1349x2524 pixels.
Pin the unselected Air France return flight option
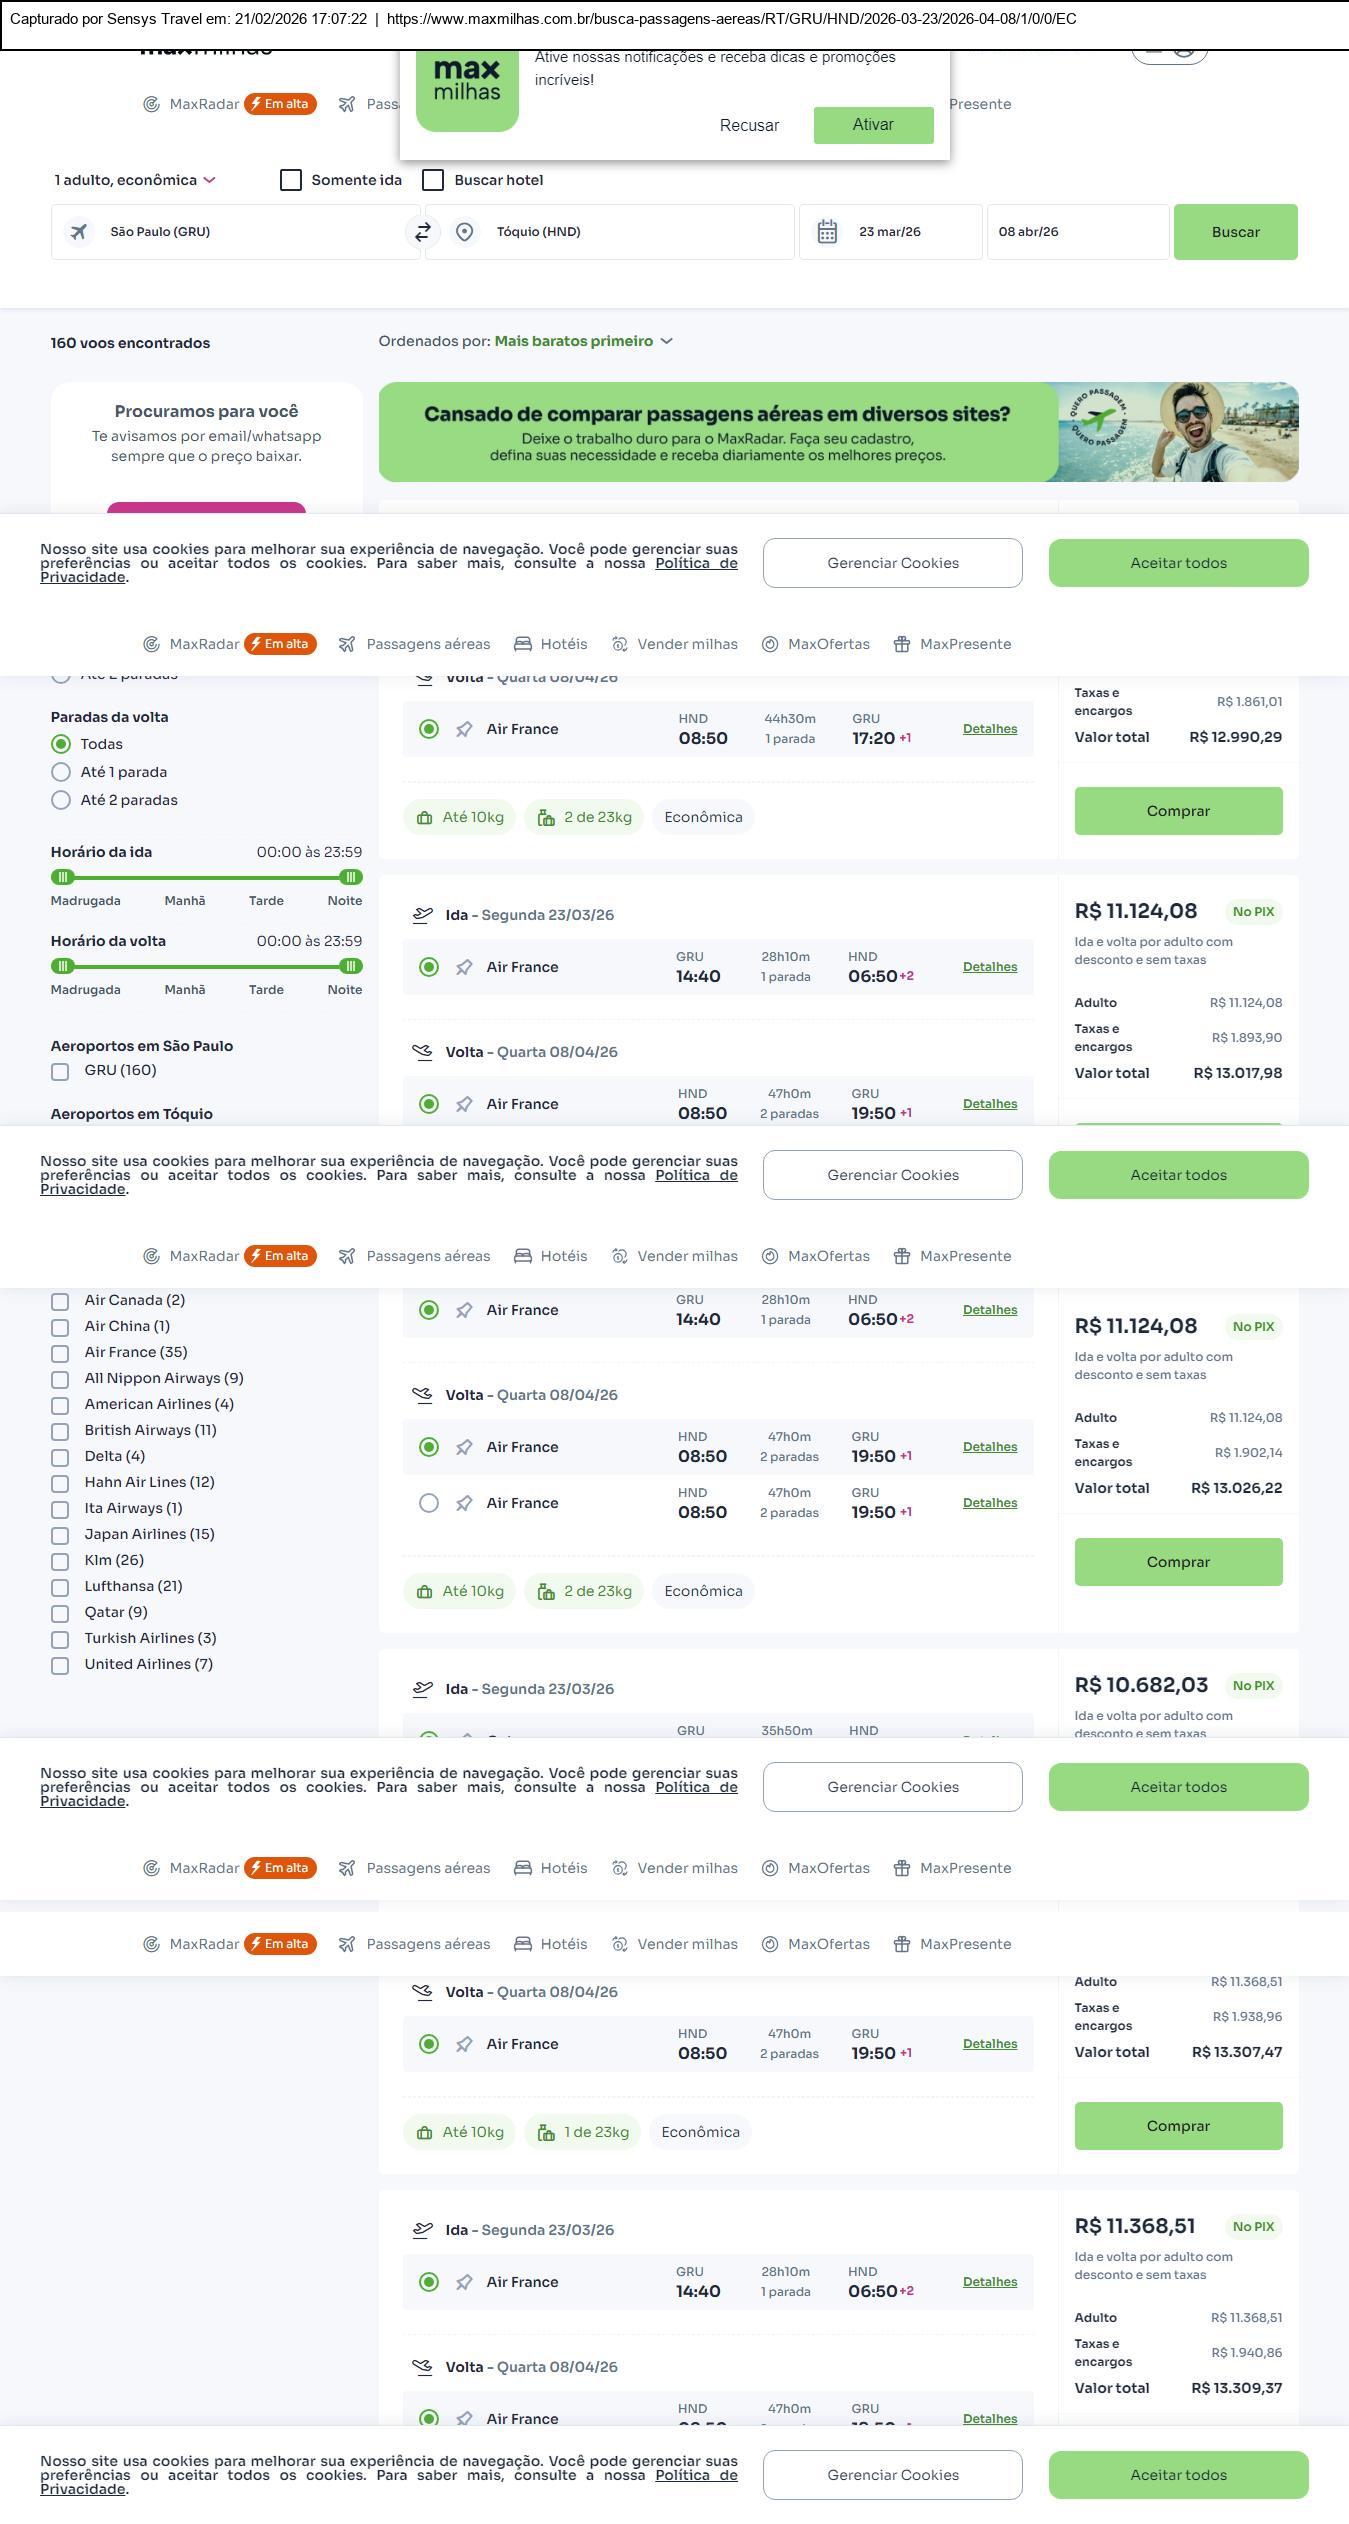tap(464, 1503)
